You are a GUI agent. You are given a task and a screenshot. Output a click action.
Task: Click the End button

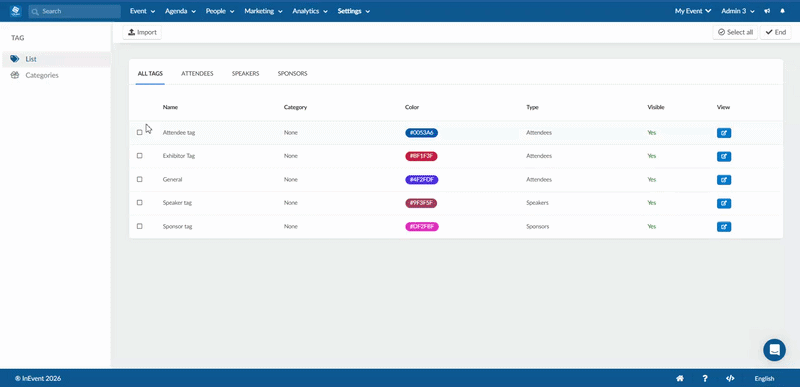coord(776,32)
